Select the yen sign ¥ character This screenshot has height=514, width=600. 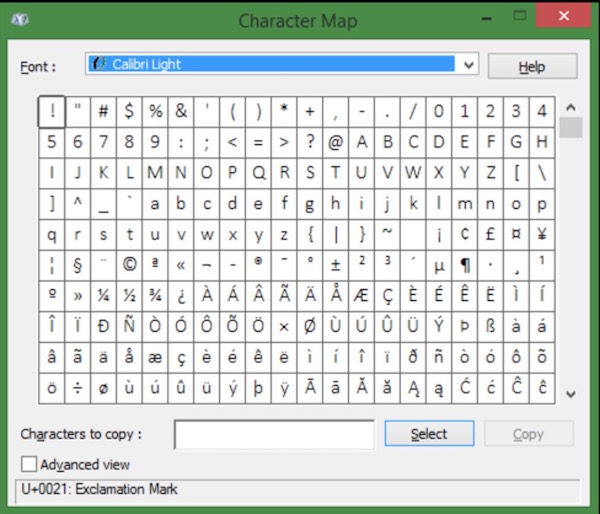coord(542,234)
